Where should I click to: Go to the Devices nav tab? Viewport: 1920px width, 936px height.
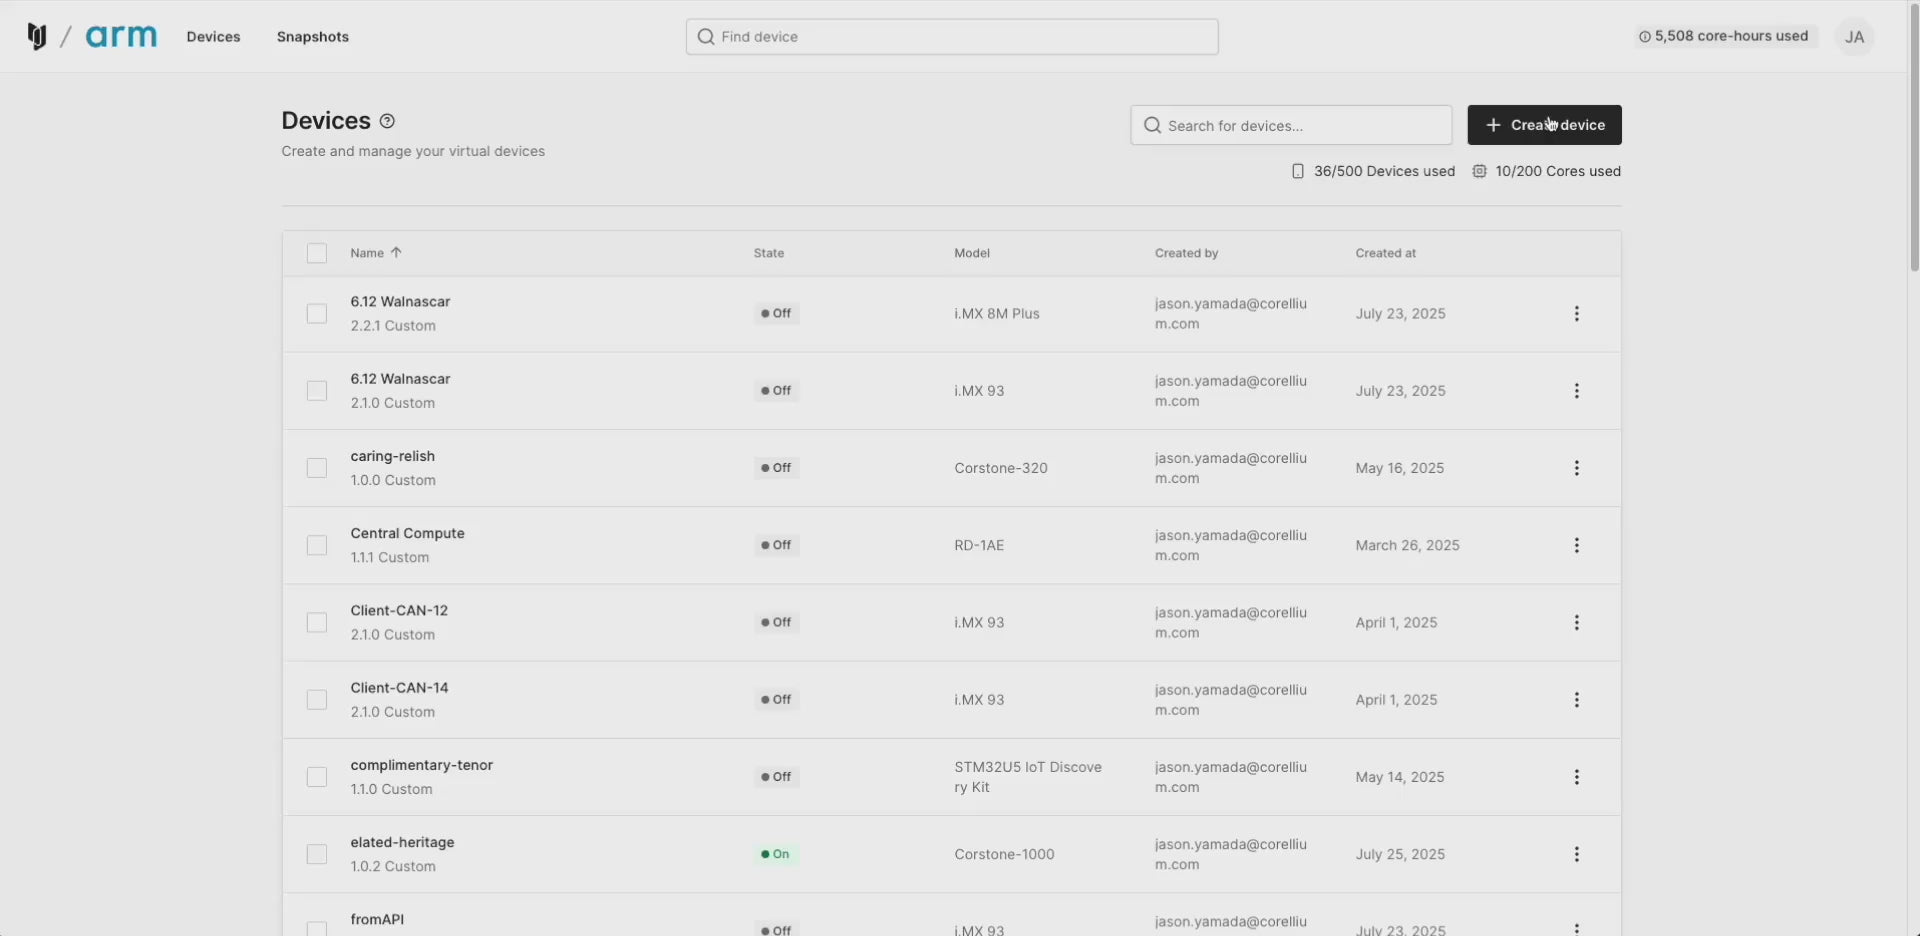pos(213,37)
